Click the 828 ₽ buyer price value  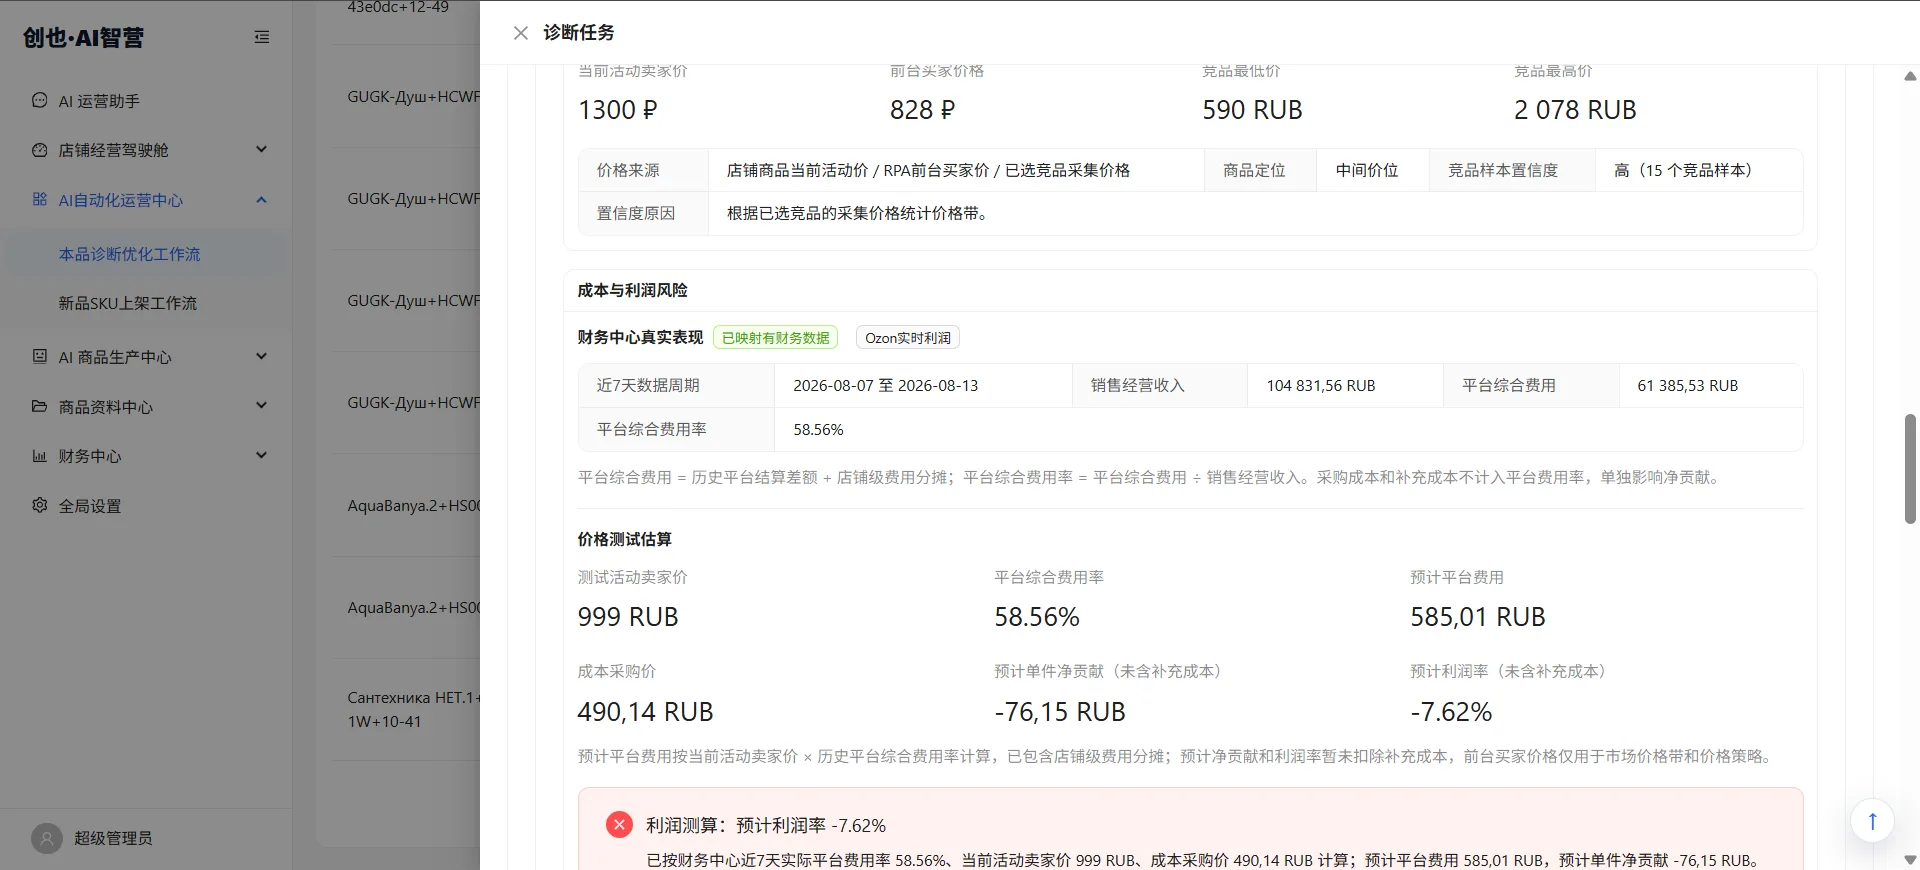922,110
